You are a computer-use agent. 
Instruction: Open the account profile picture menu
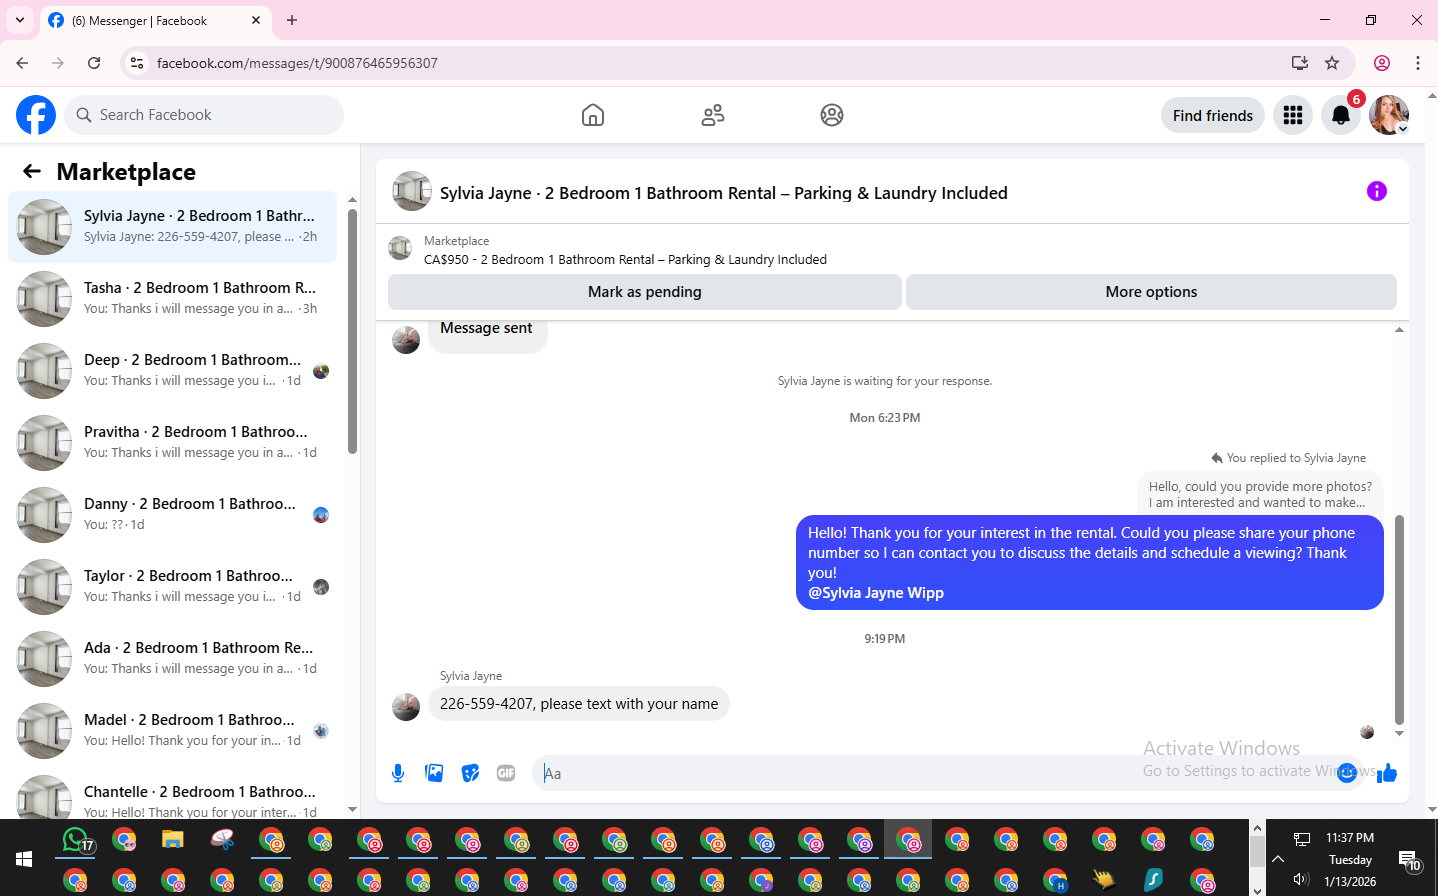pyautogui.click(x=1389, y=115)
